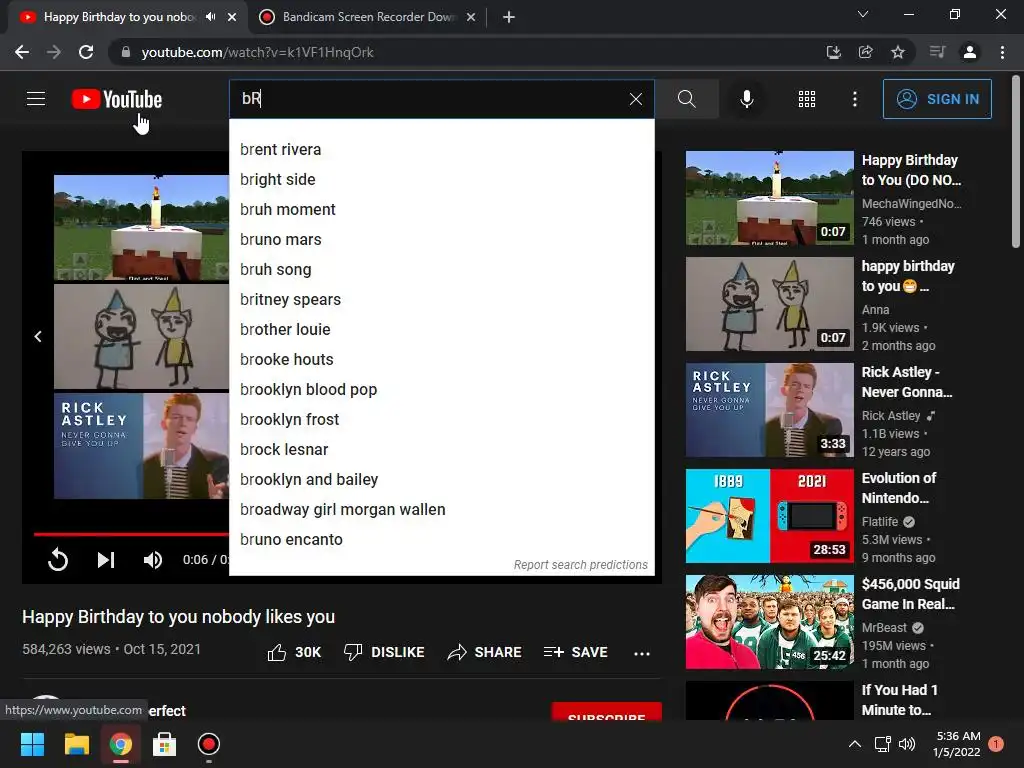The height and width of the screenshot is (768, 1024).
Task: Reload the page
Action: tap(86, 52)
